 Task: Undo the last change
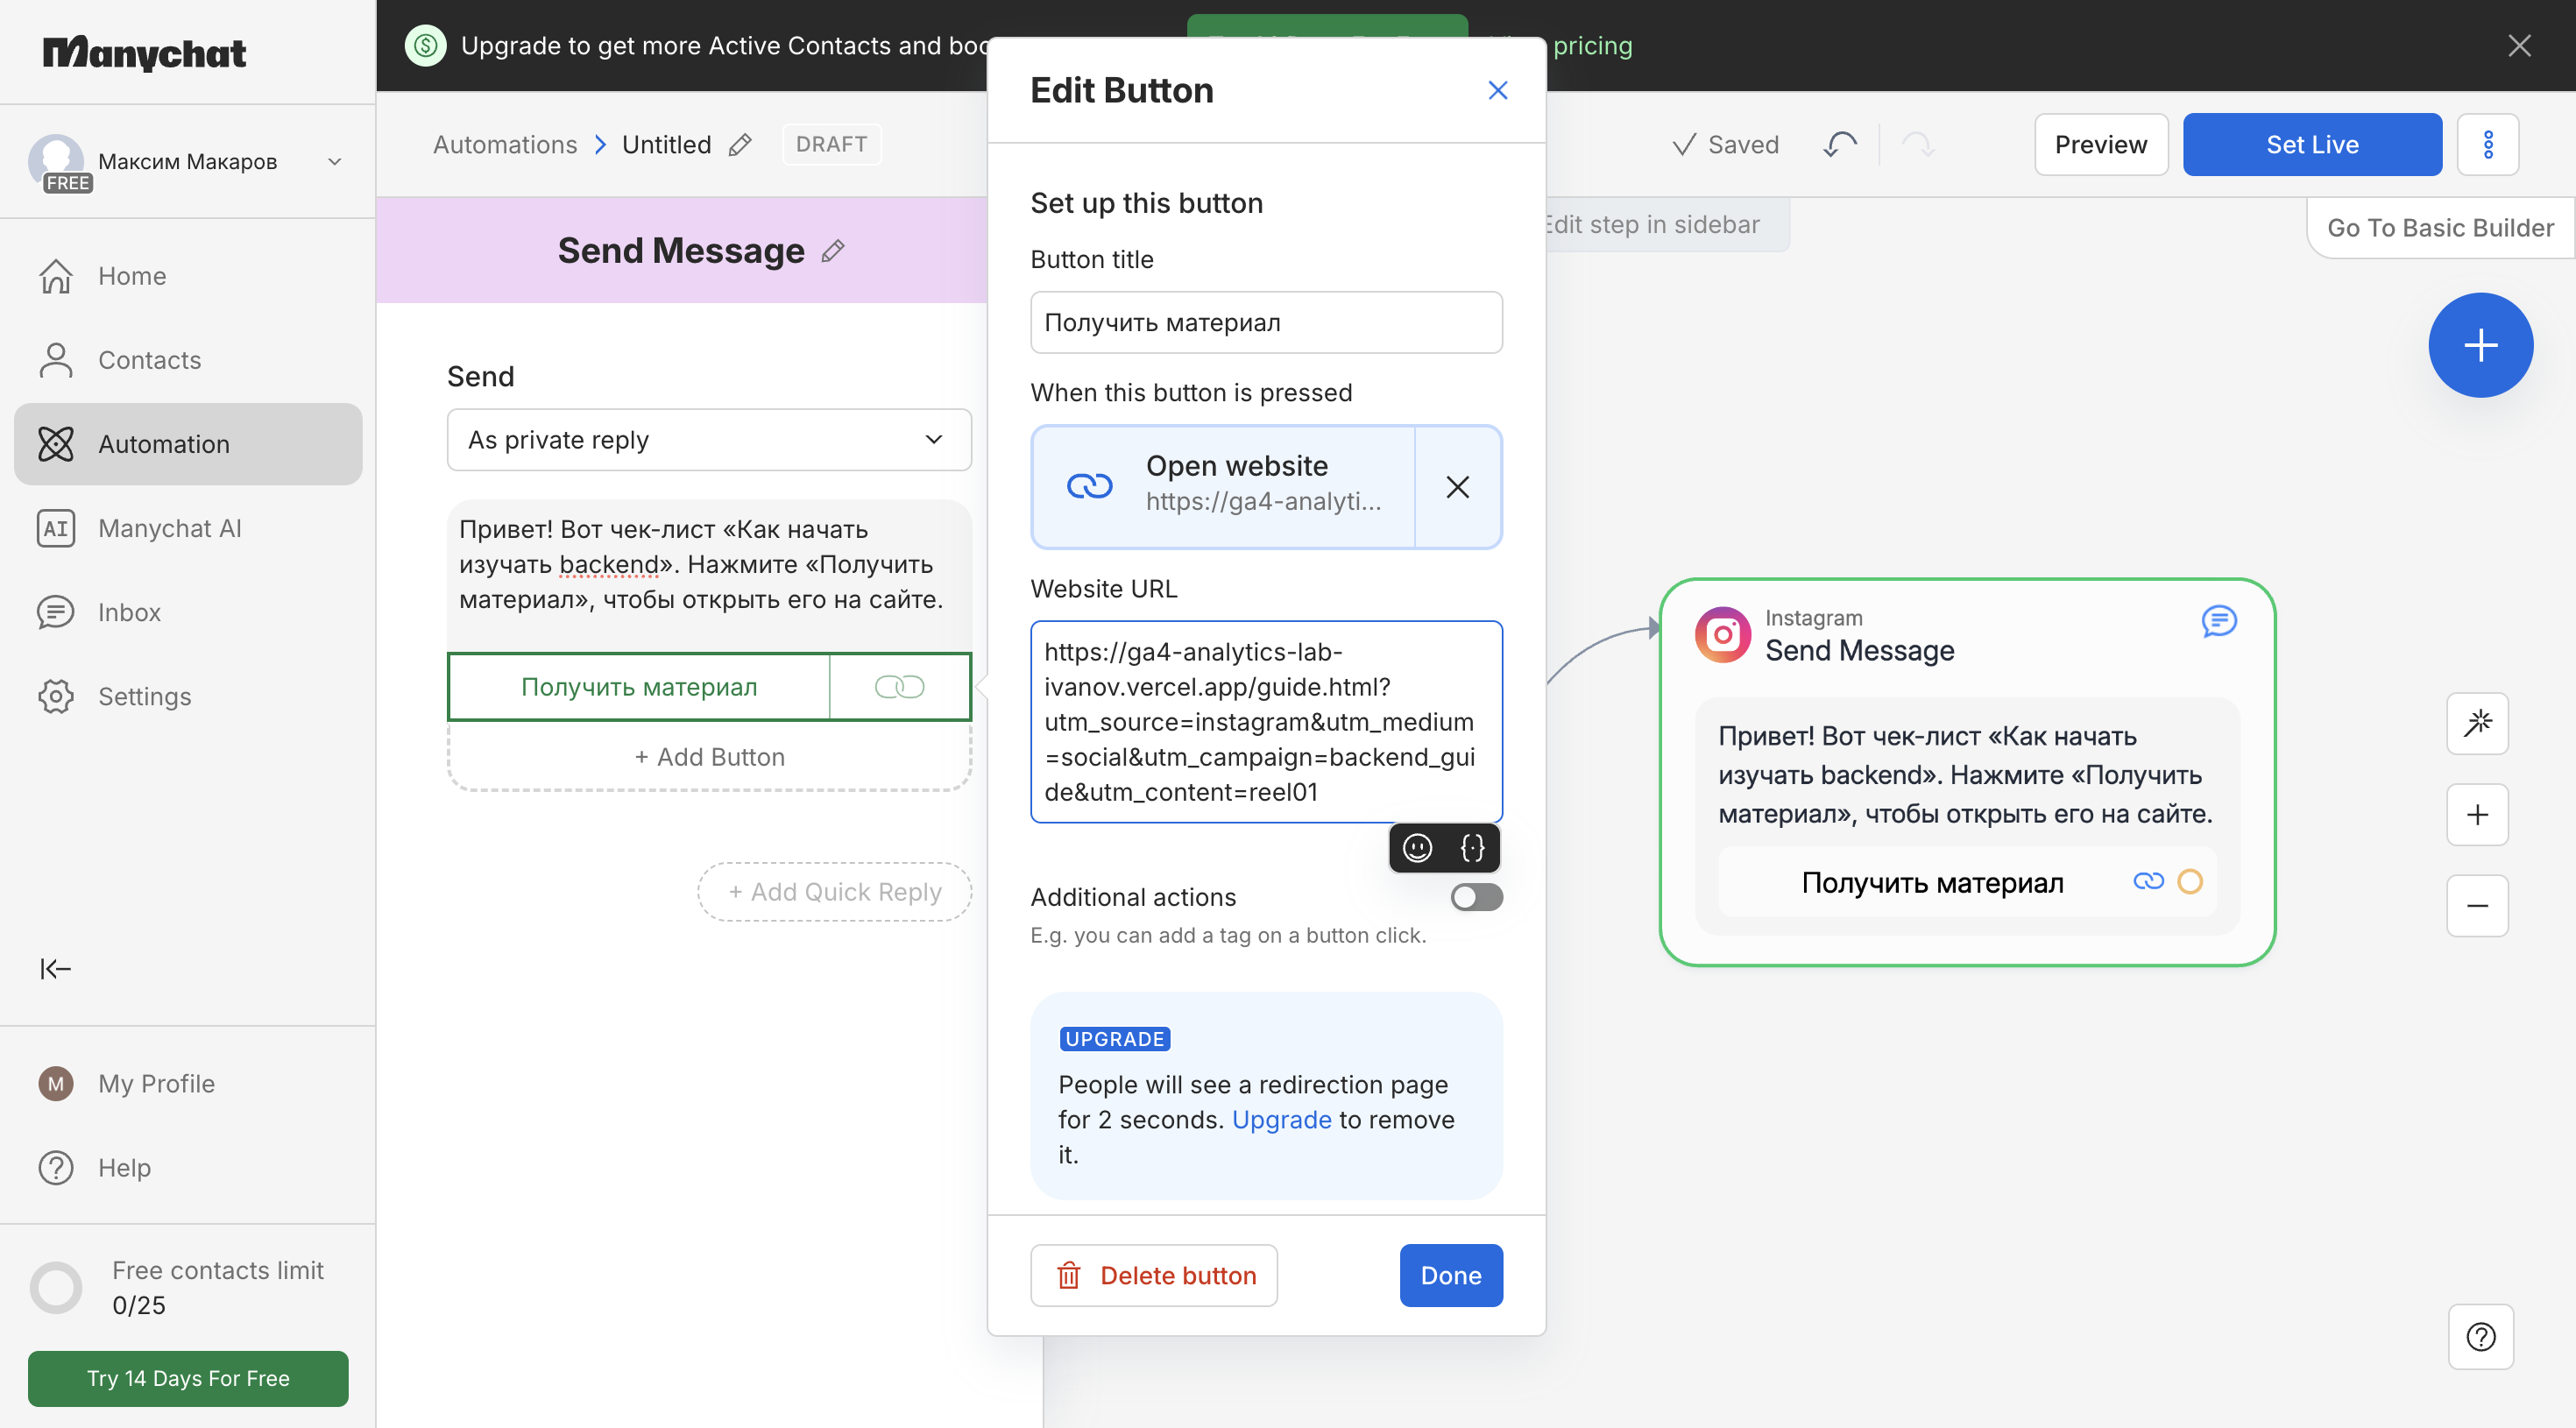tap(1839, 145)
